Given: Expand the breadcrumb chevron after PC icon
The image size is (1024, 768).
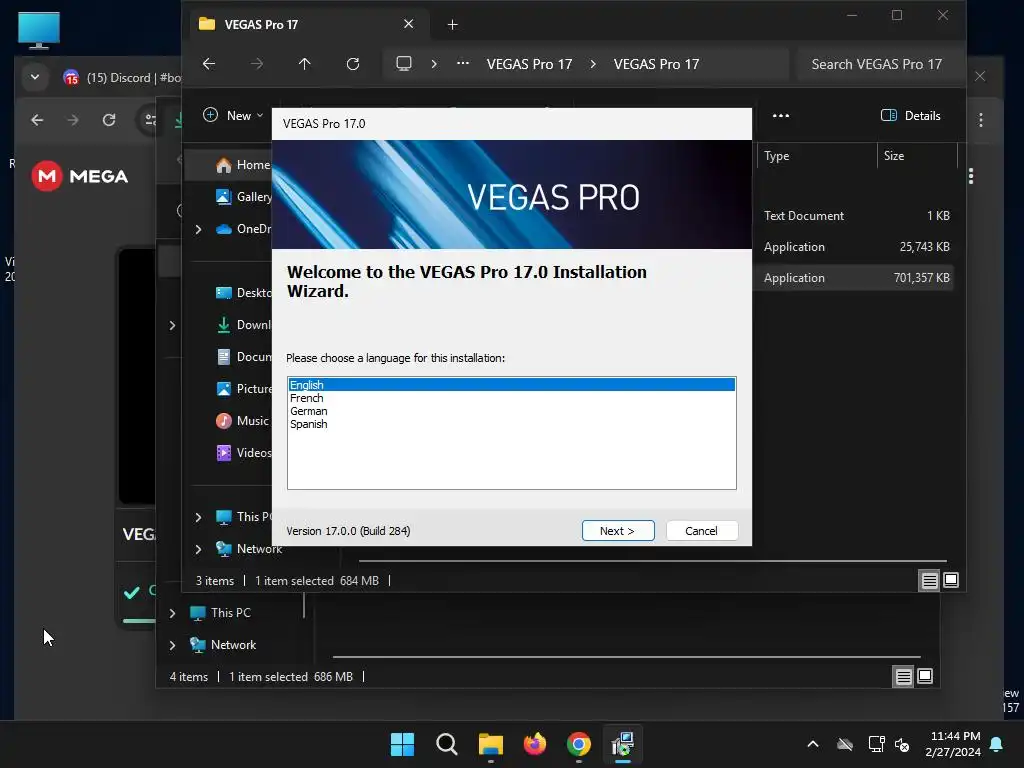Looking at the screenshot, I should click(434, 64).
